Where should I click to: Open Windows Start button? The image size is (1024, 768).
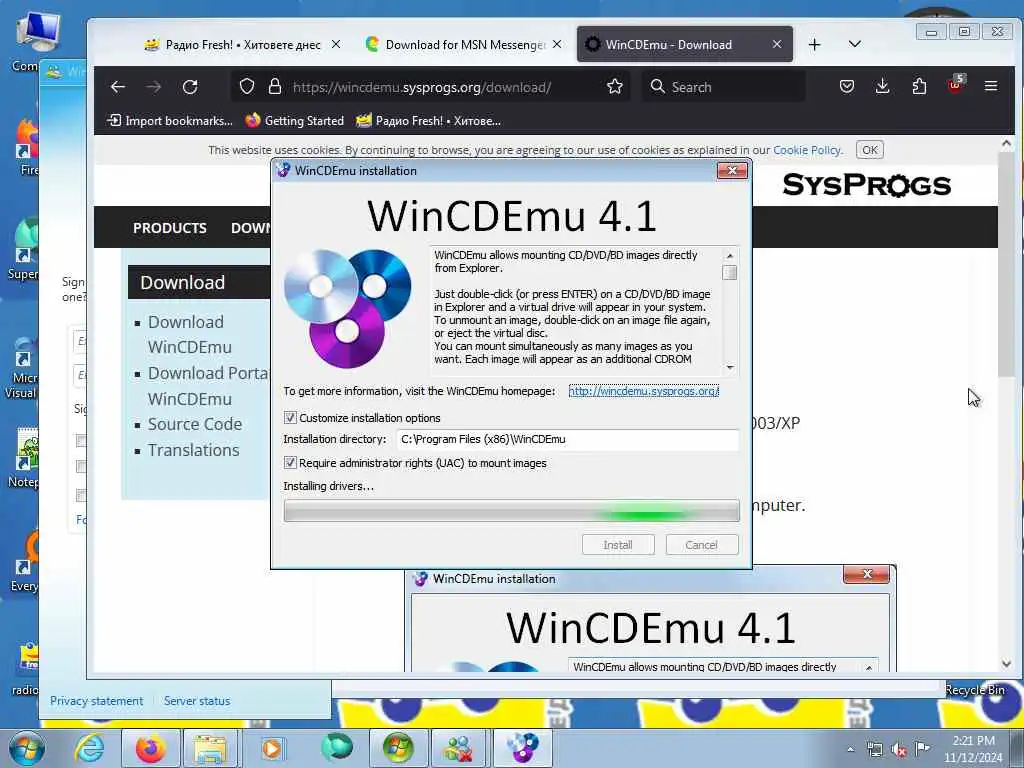tap(26, 748)
